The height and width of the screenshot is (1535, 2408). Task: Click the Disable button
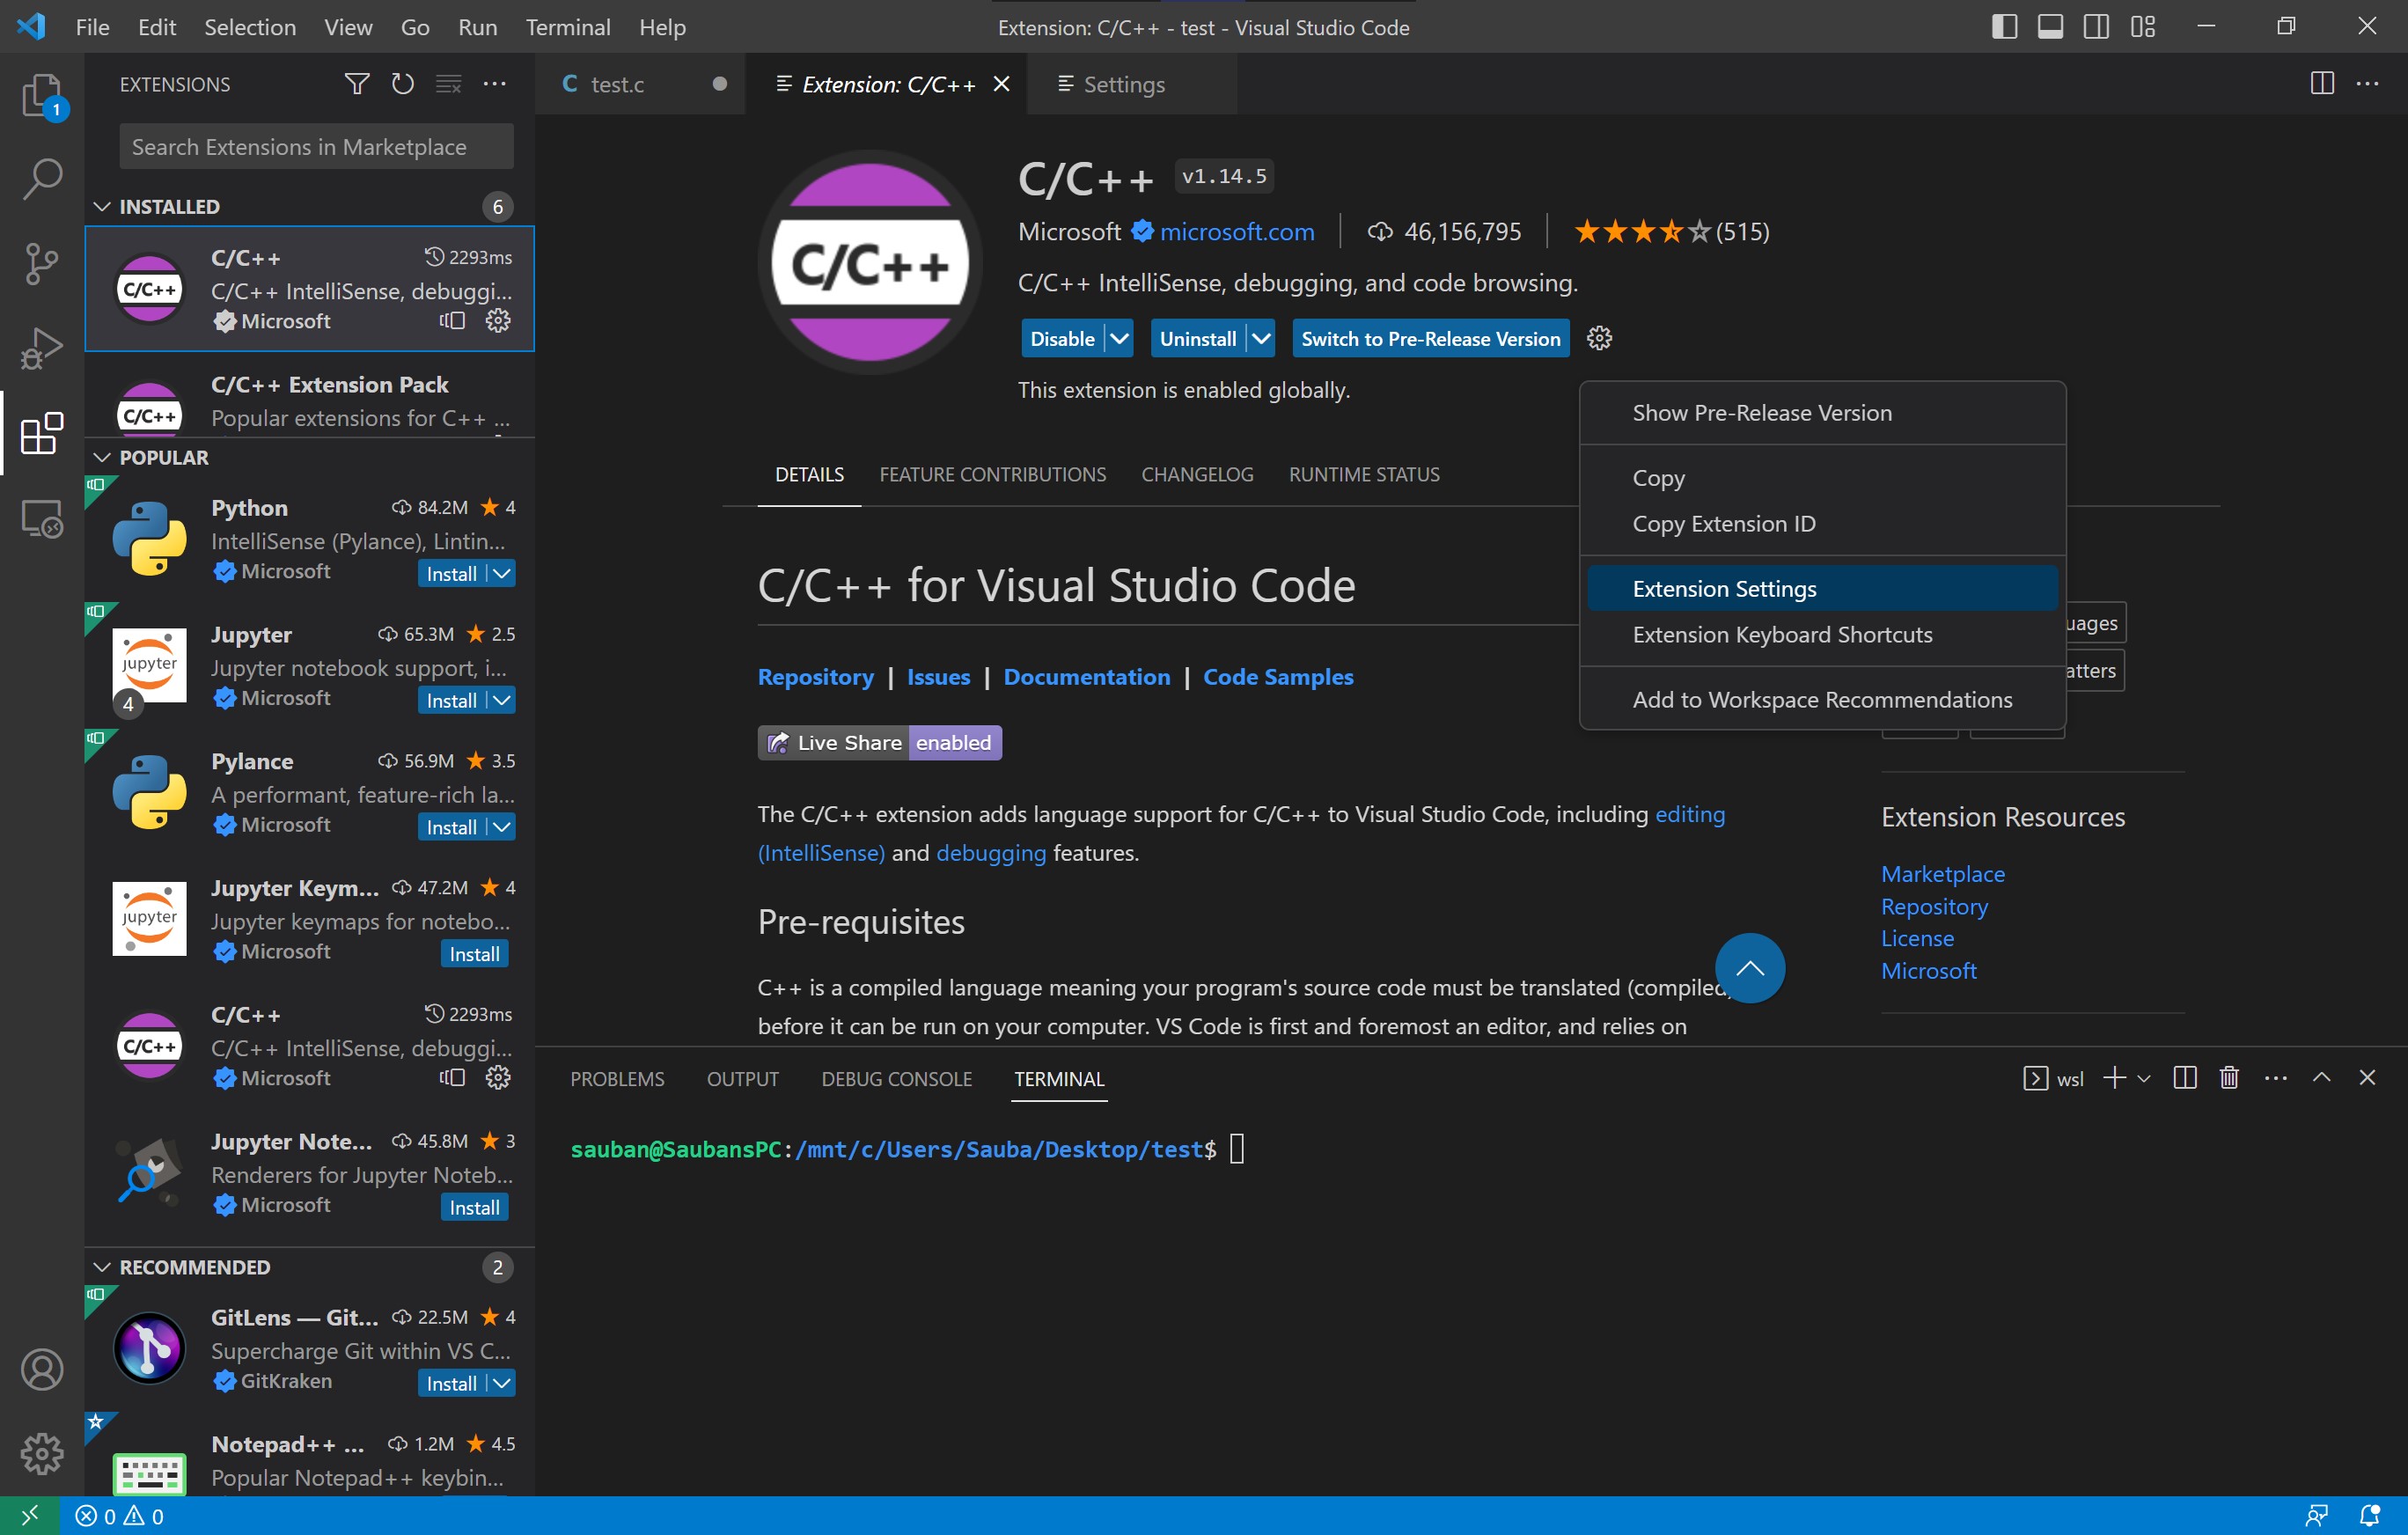(x=1062, y=338)
